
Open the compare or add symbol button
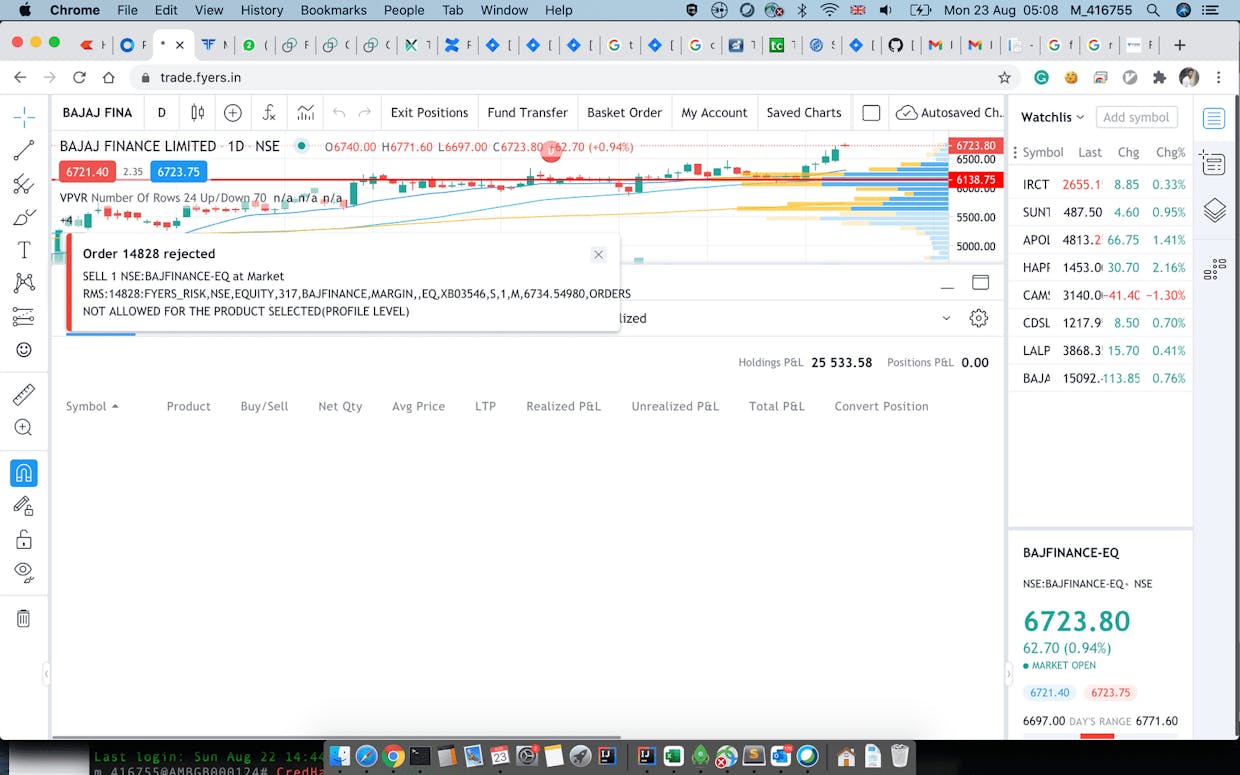(233, 113)
